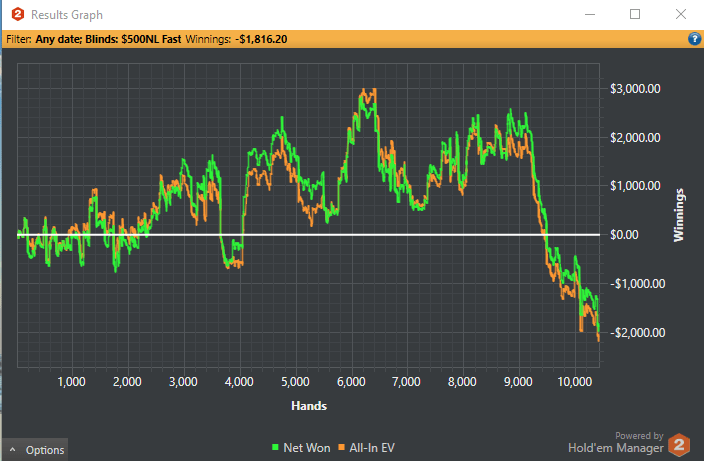
Task: Click the Winnings vertical axis title
Action: coord(678,215)
